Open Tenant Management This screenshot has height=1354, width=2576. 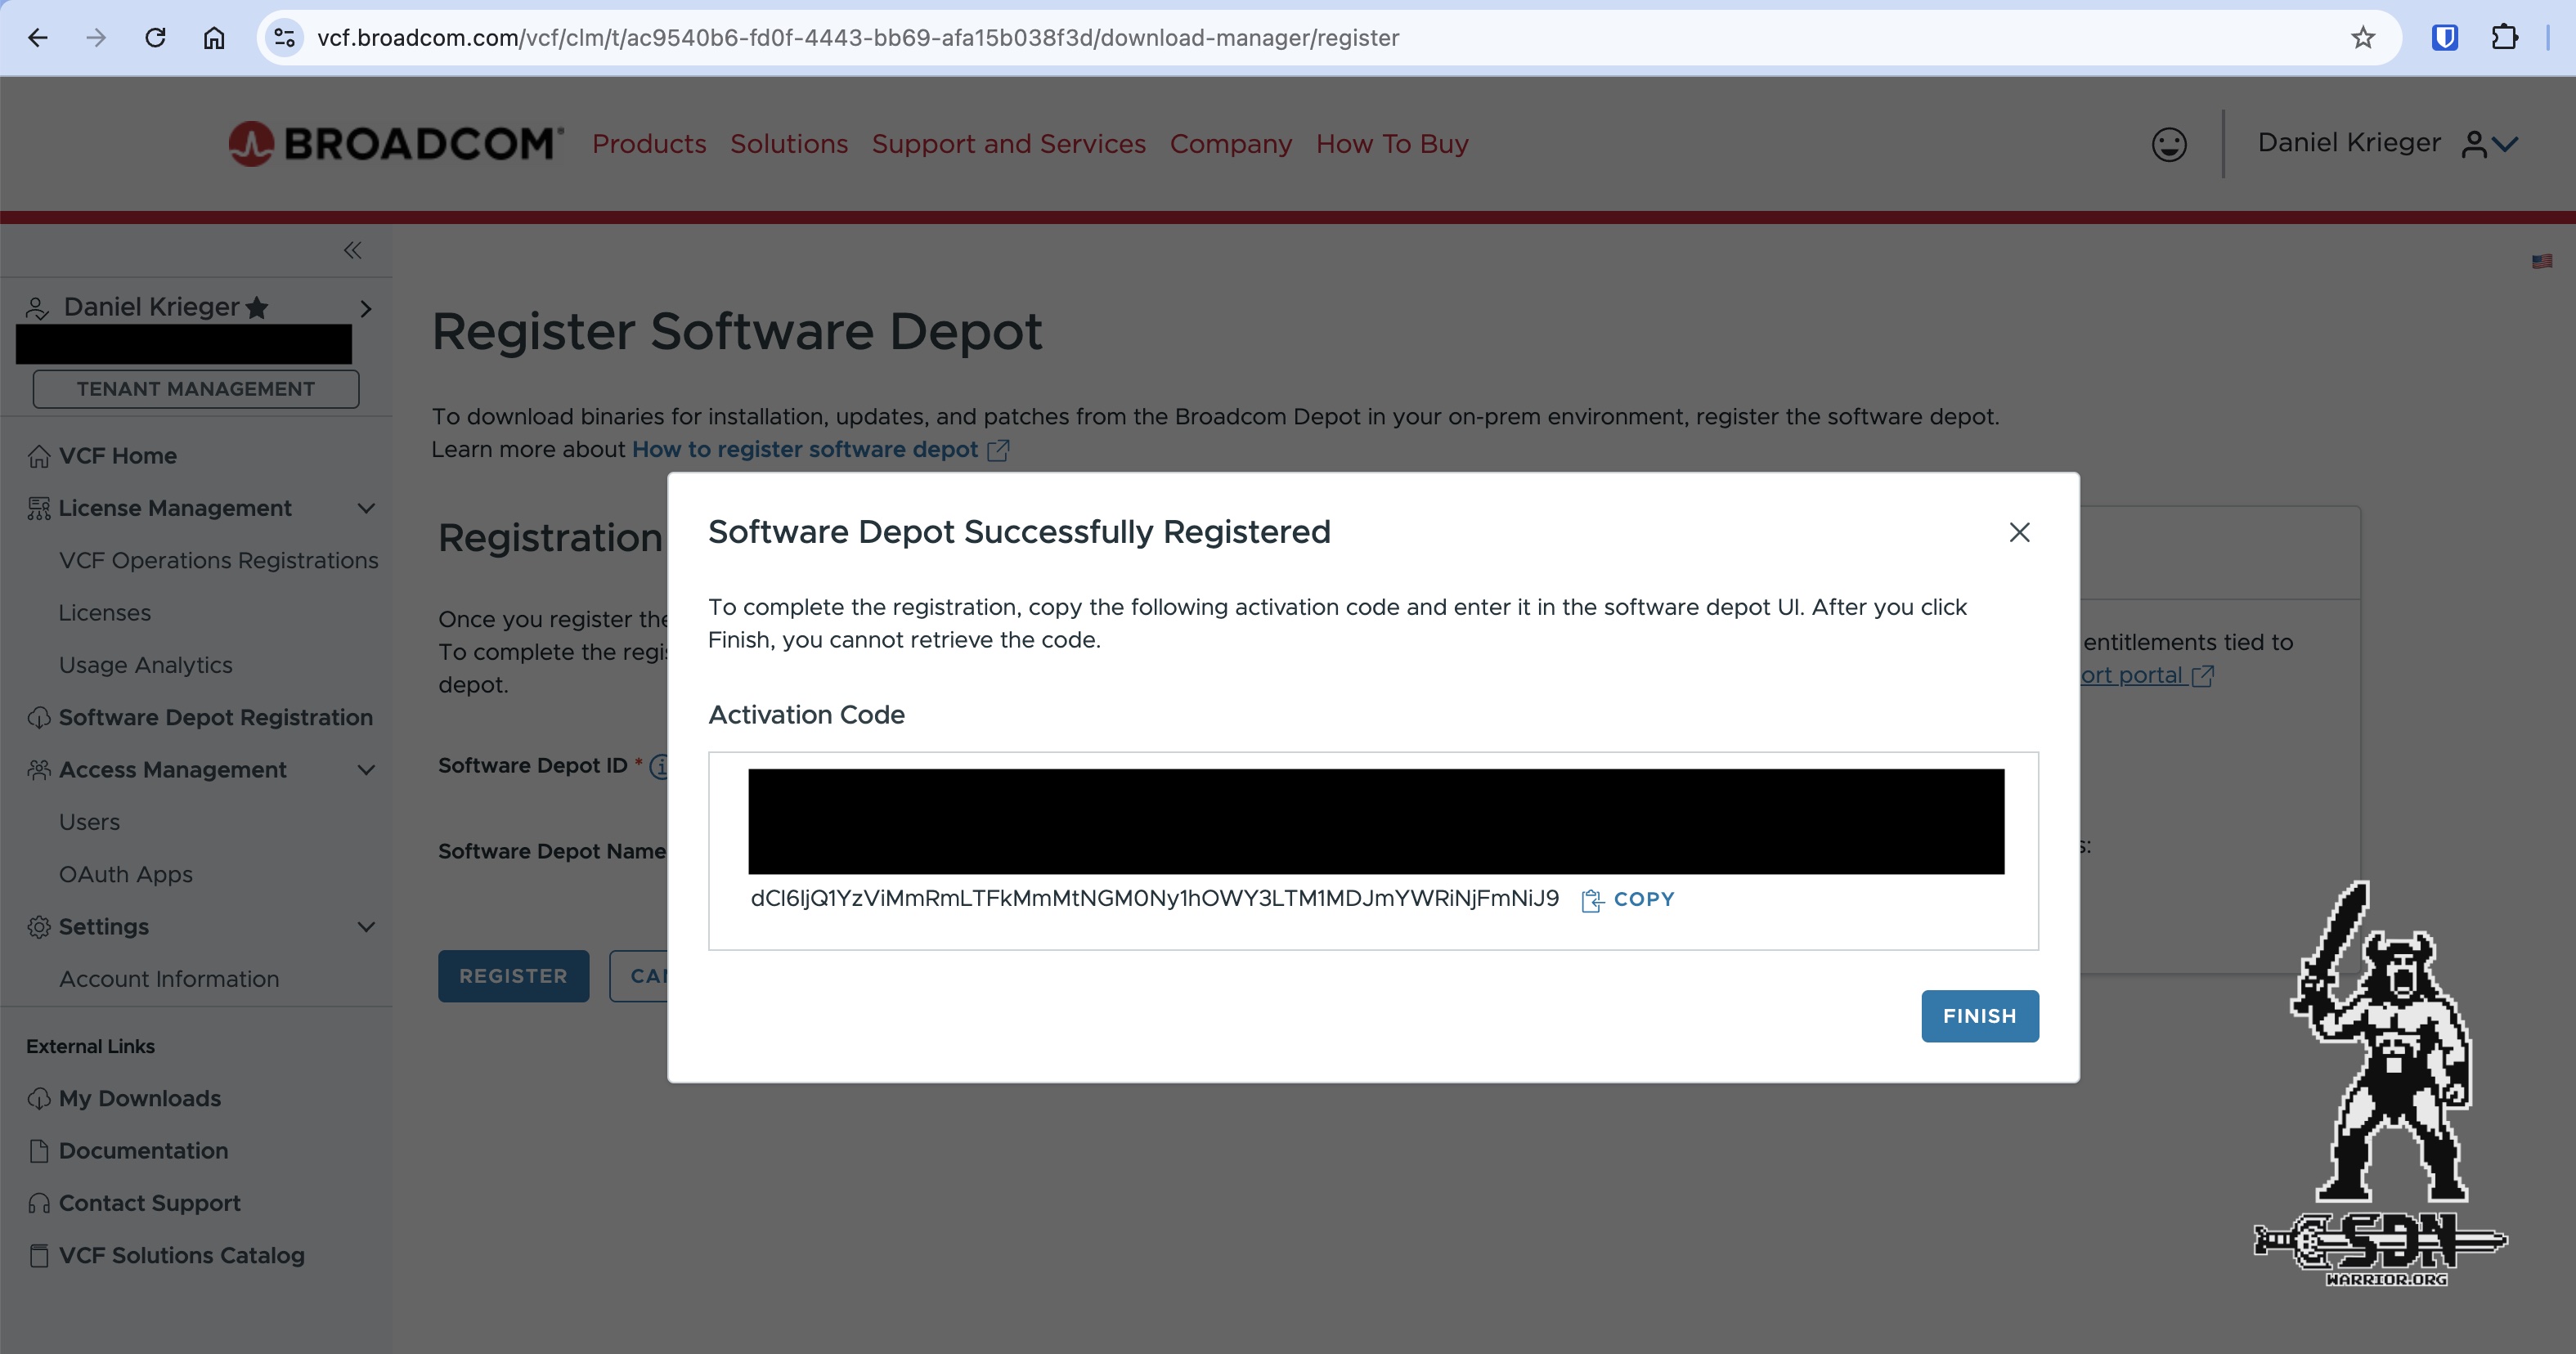click(x=196, y=389)
